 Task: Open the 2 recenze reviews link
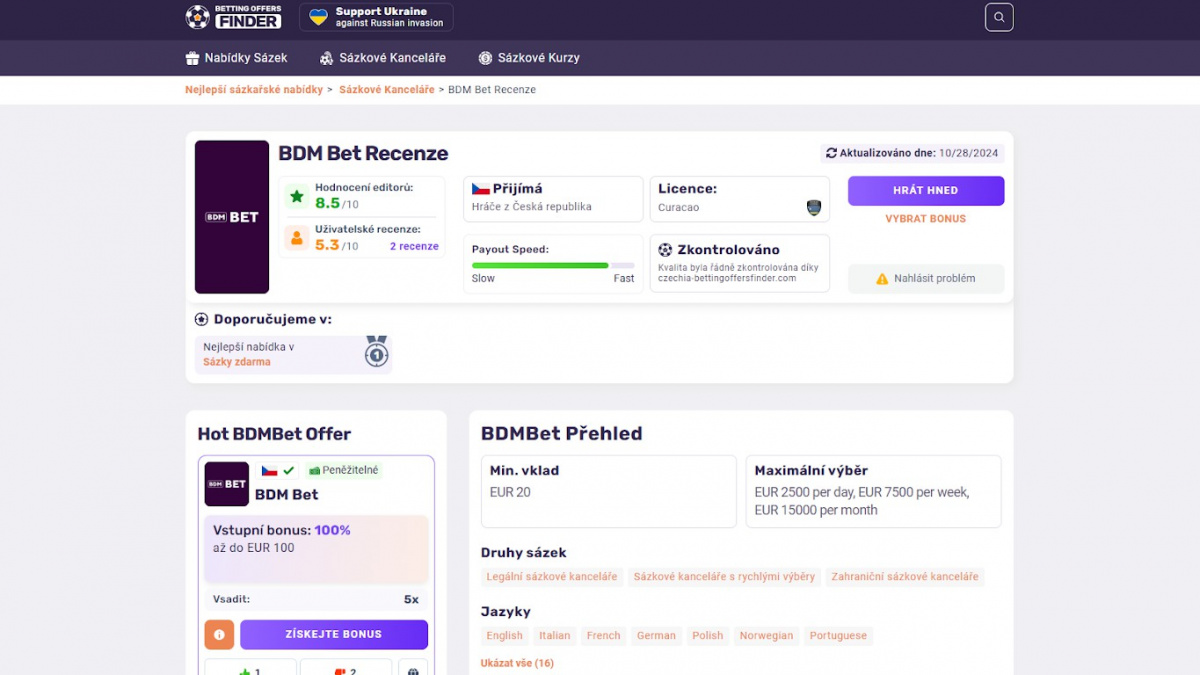413,246
